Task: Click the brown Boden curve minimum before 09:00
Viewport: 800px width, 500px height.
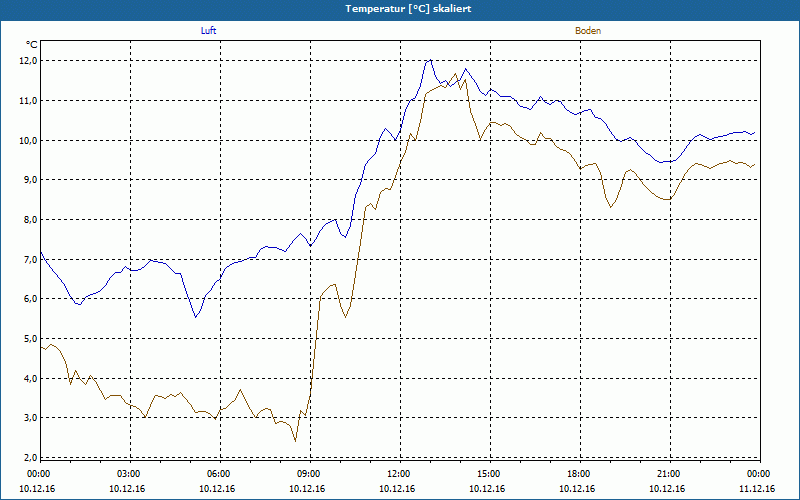Action: (295, 441)
